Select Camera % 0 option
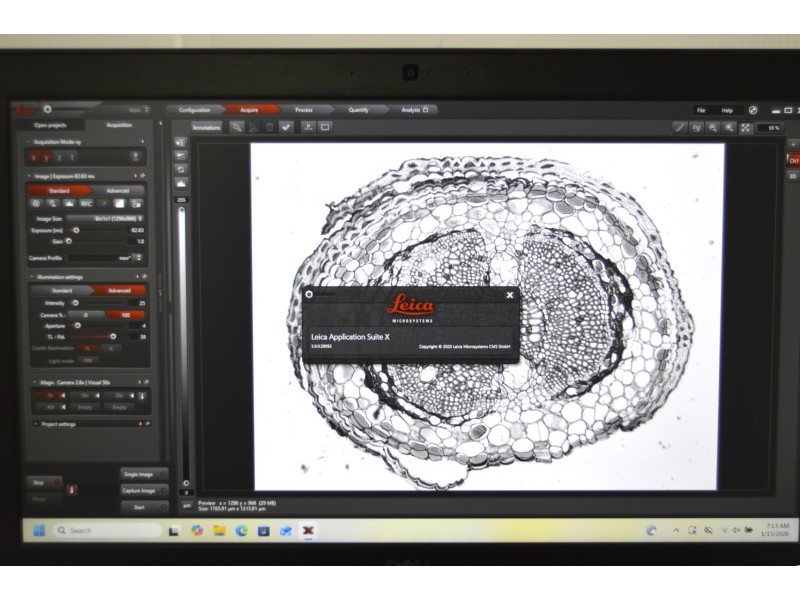Screen dimensions: 800x600 [86, 315]
